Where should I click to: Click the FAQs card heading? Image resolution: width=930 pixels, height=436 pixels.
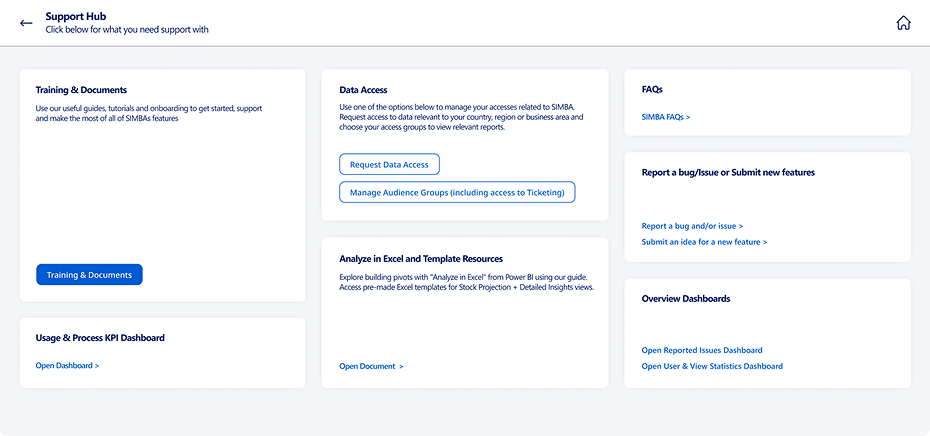click(652, 90)
